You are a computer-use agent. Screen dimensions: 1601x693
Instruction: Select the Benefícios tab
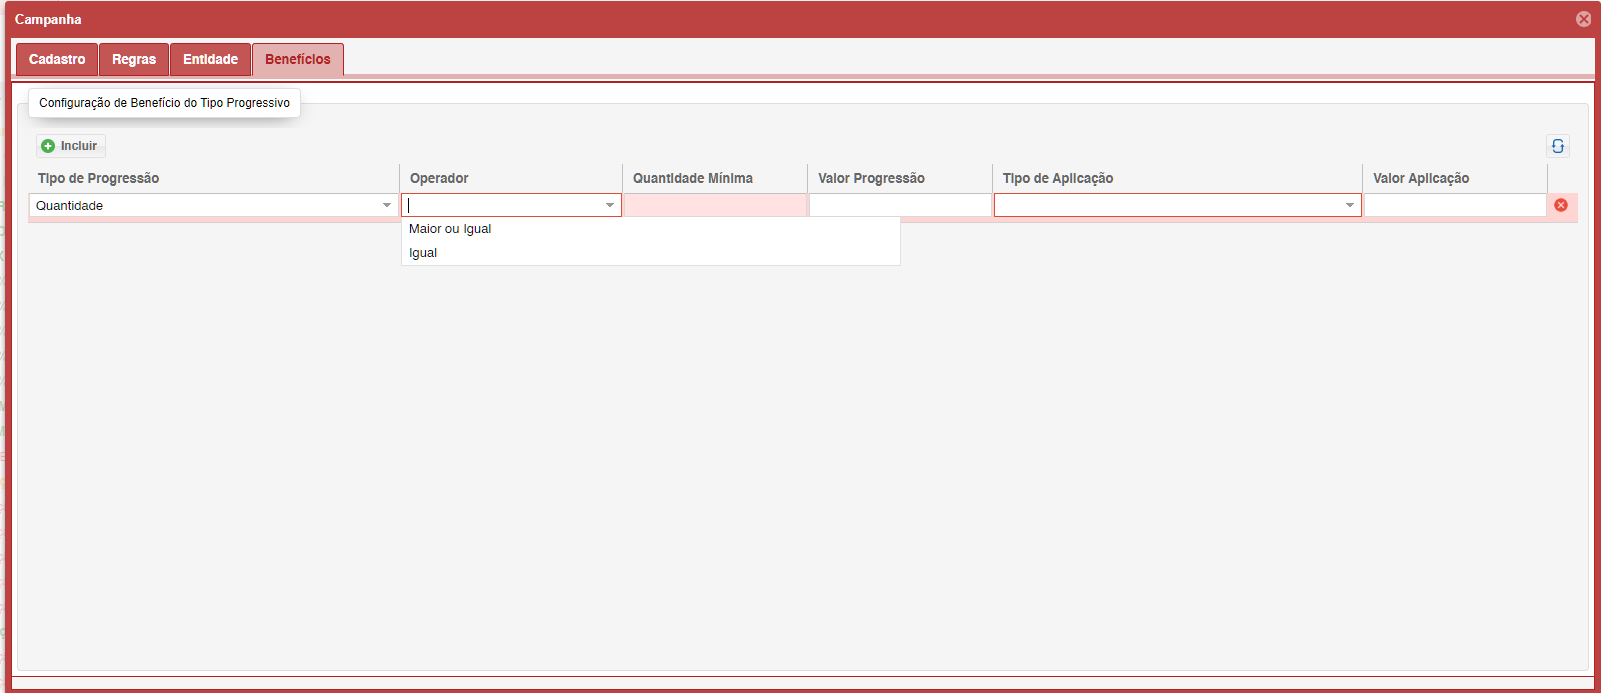pyautogui.click(x=297, y=59)
